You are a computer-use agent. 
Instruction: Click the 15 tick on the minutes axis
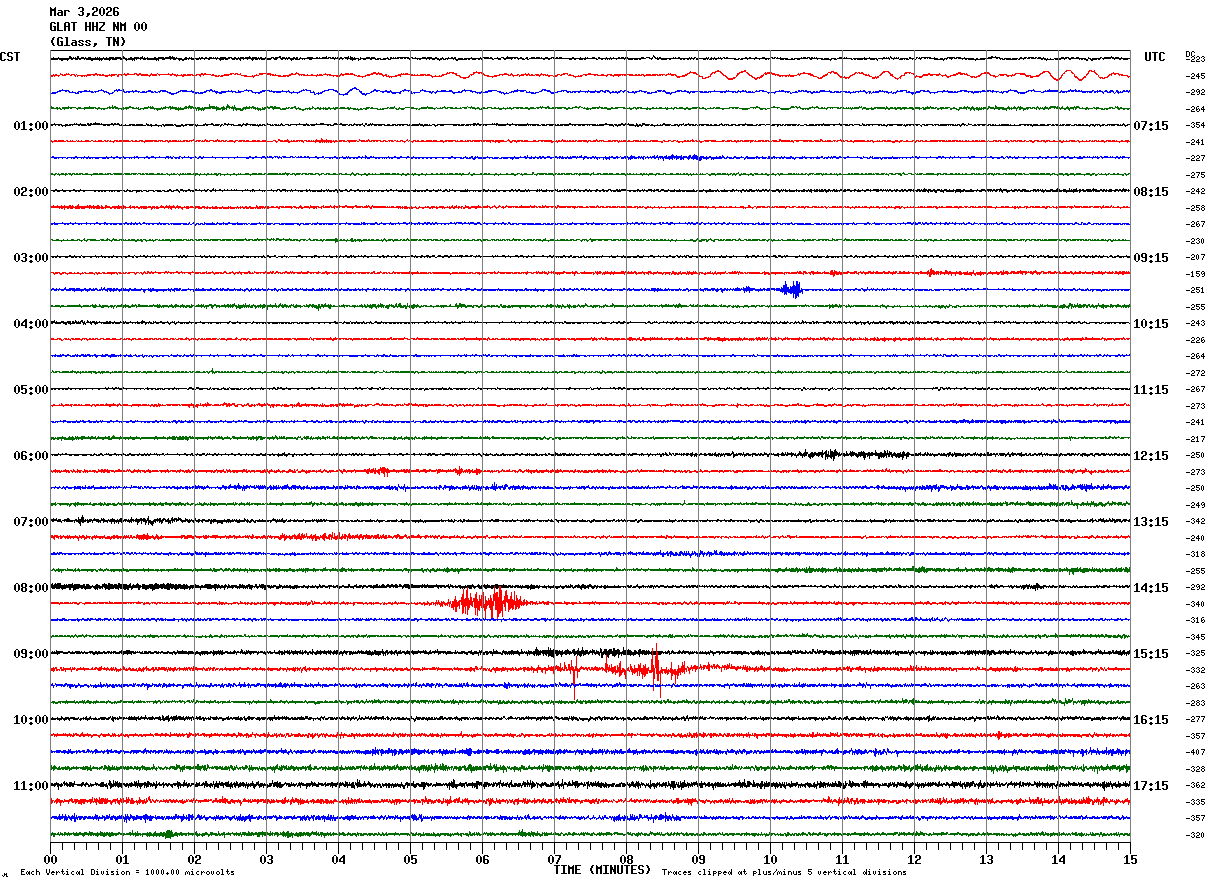pos(1129,859)
